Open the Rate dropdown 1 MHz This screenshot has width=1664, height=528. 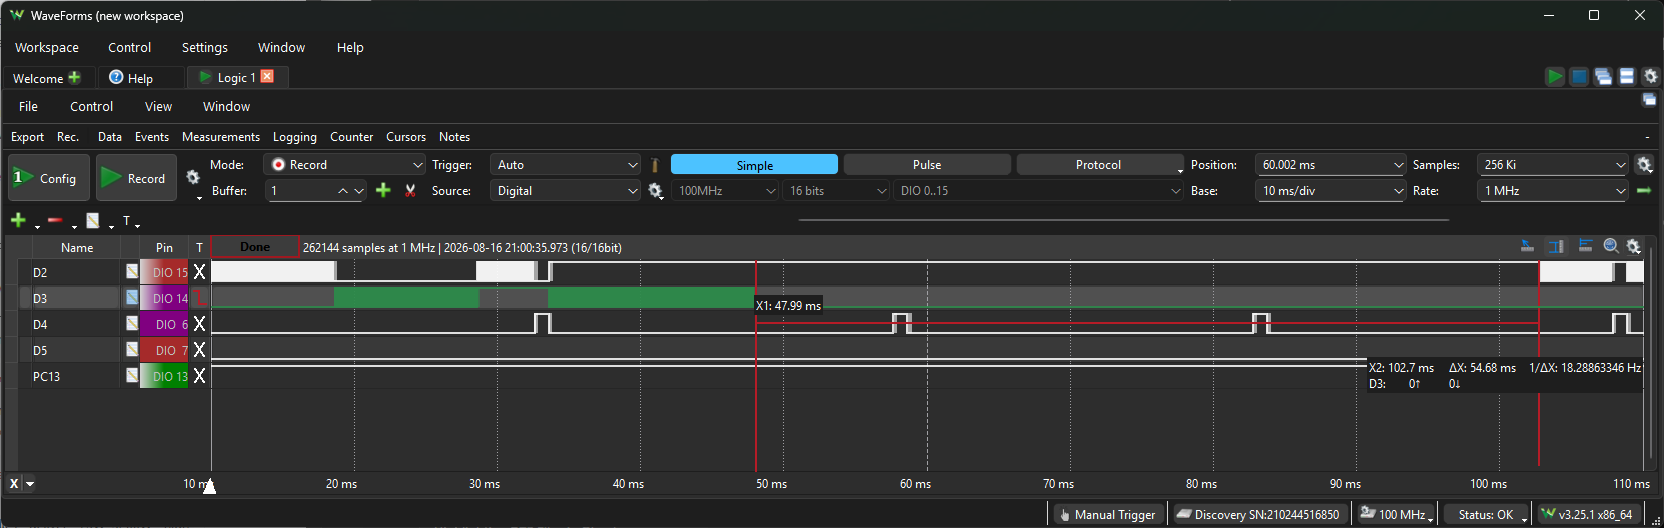click(x=1553, y=190)
